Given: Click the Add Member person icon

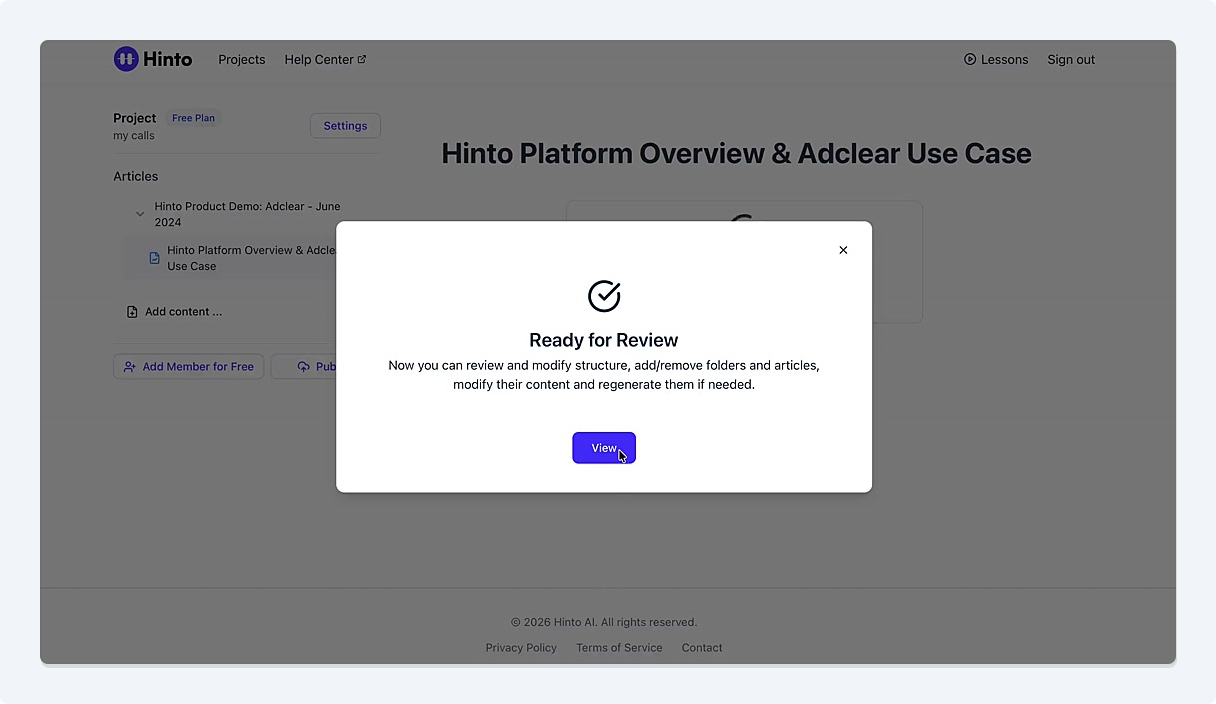Looking at the screenshot, I should [130, 367].
